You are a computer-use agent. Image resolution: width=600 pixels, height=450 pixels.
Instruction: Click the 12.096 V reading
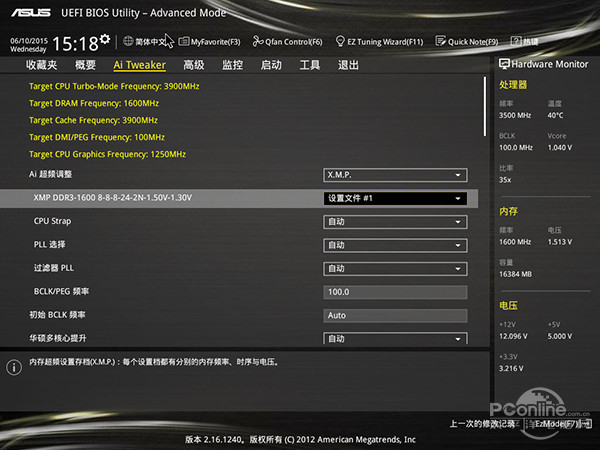click(x=513, y=336)
